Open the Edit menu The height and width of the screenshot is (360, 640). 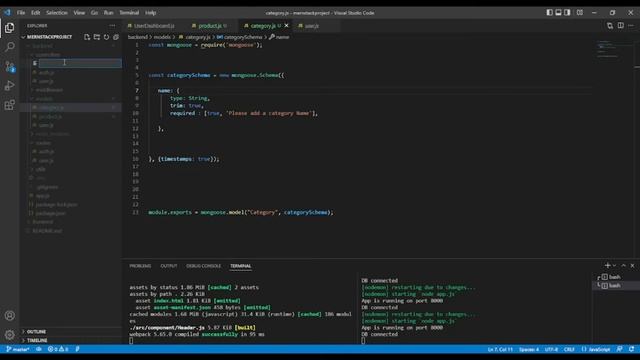[36, 13]
